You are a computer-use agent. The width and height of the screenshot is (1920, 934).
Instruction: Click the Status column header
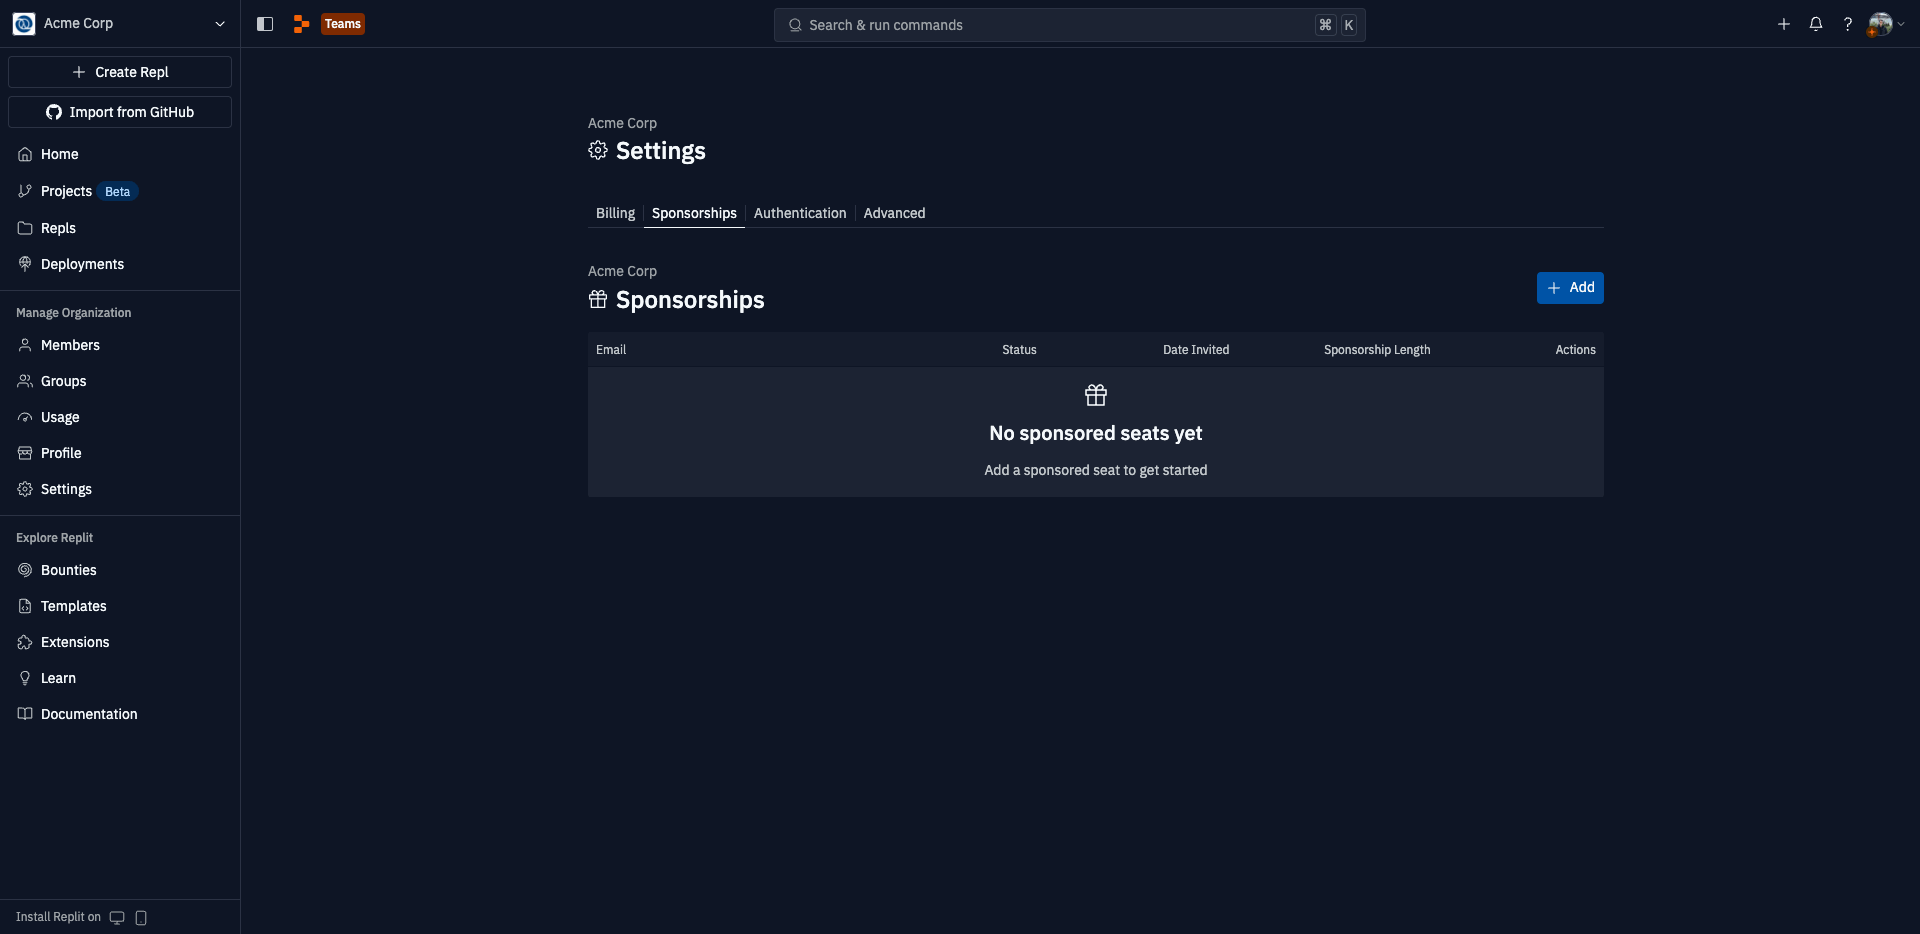(1019, 350)
